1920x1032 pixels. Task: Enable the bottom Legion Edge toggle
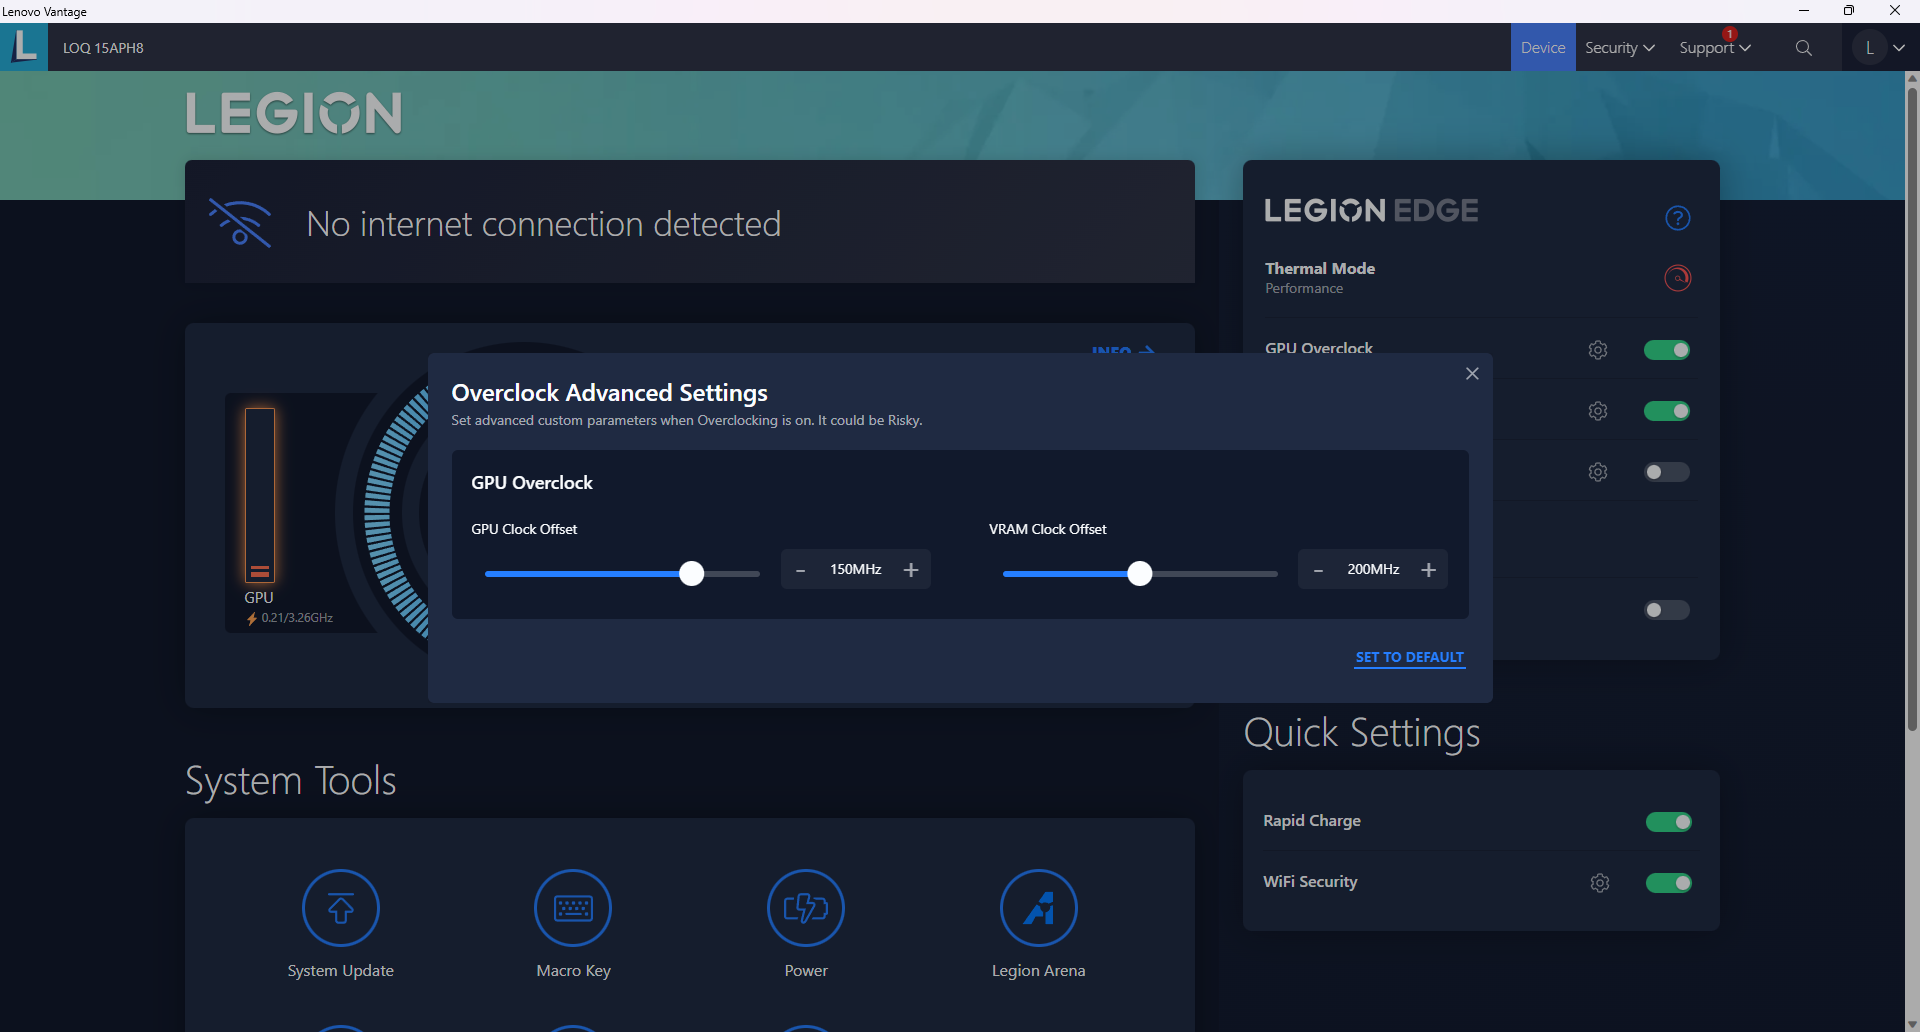tap(1667, 610)
